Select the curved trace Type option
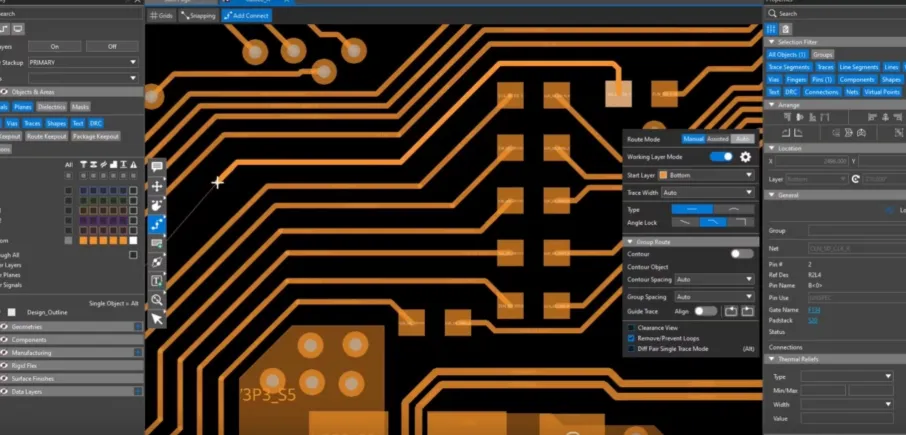 [x=734, y=210]
